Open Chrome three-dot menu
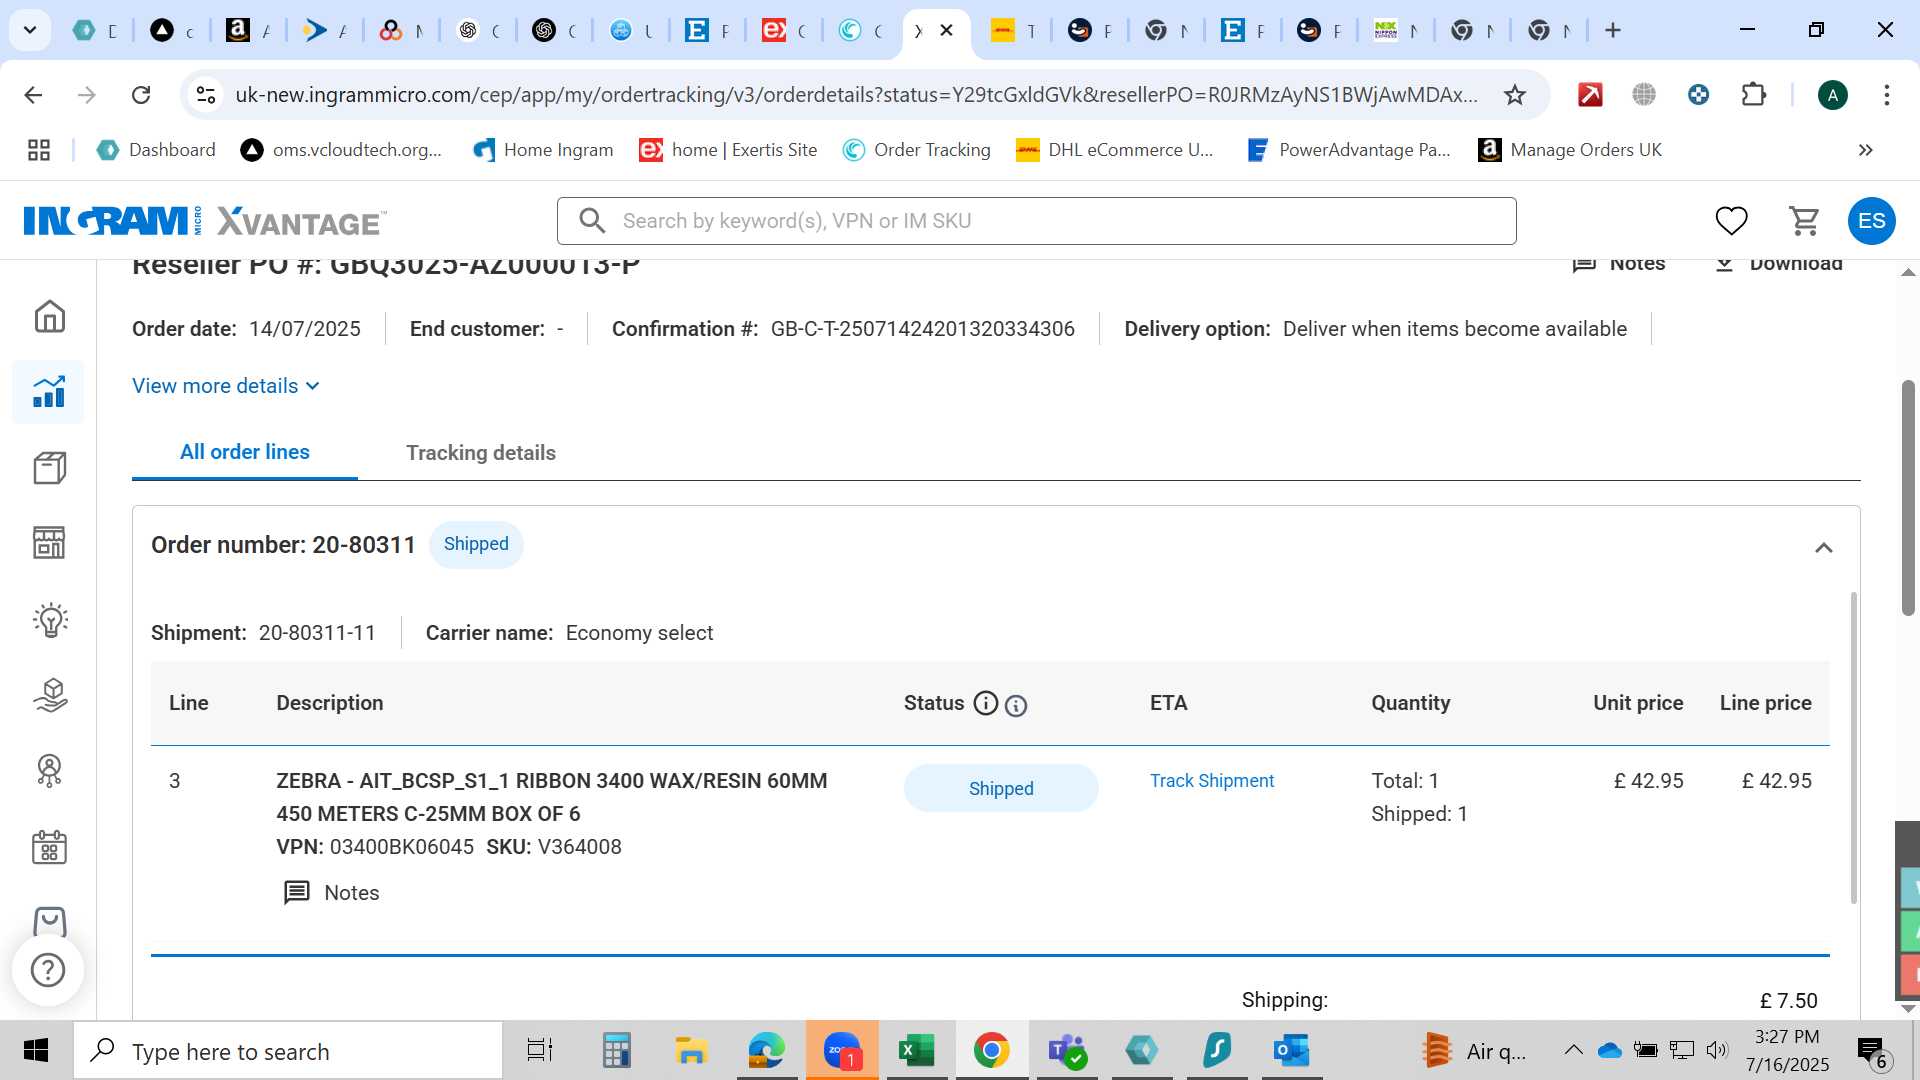The image size is (1920, 1080). (1887, 95)
